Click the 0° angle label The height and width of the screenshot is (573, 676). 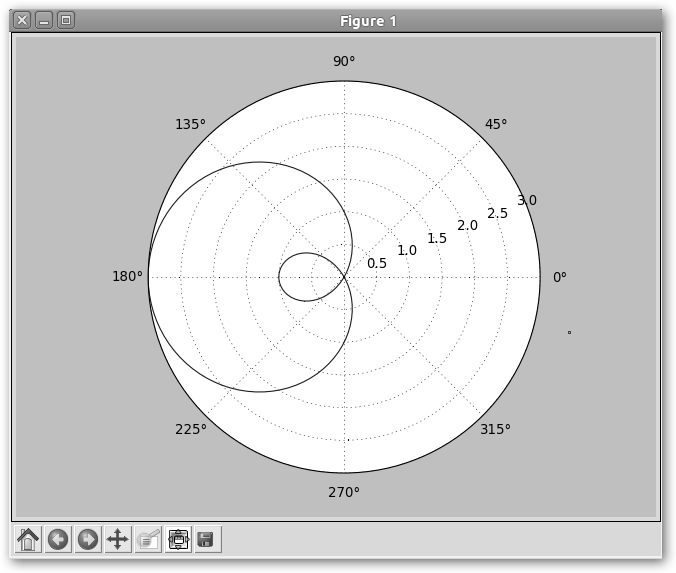(x=560, y=277)
